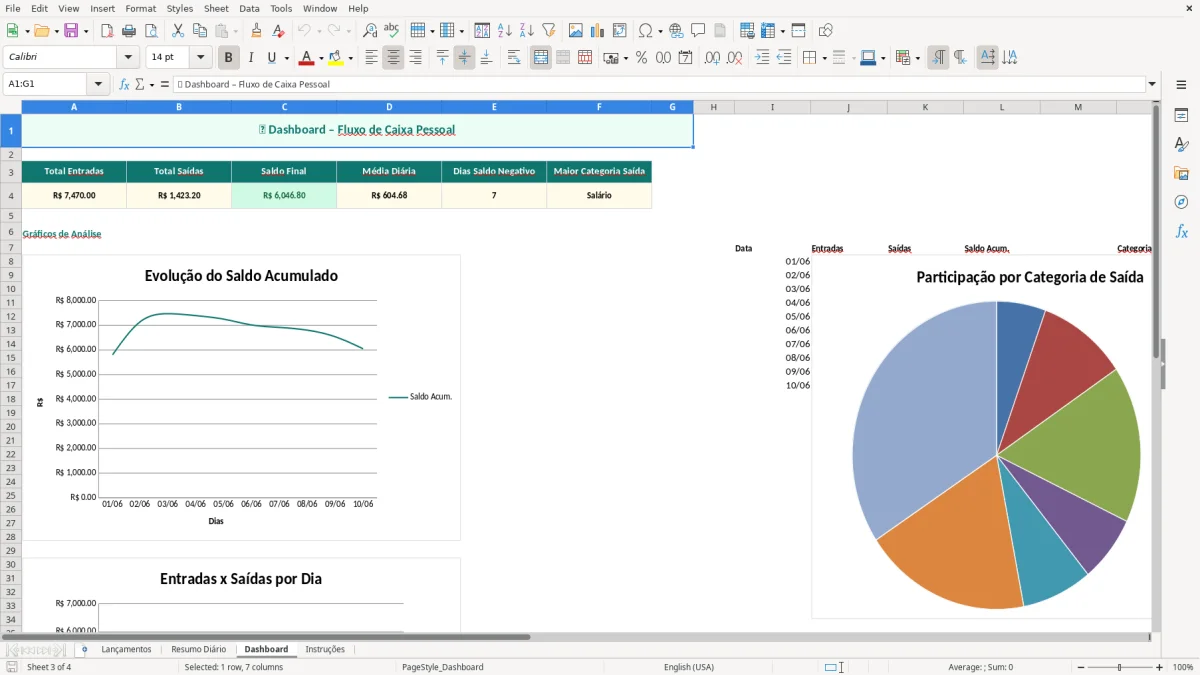
Task: Toggle Align Right button
Action: pos(415,58)
